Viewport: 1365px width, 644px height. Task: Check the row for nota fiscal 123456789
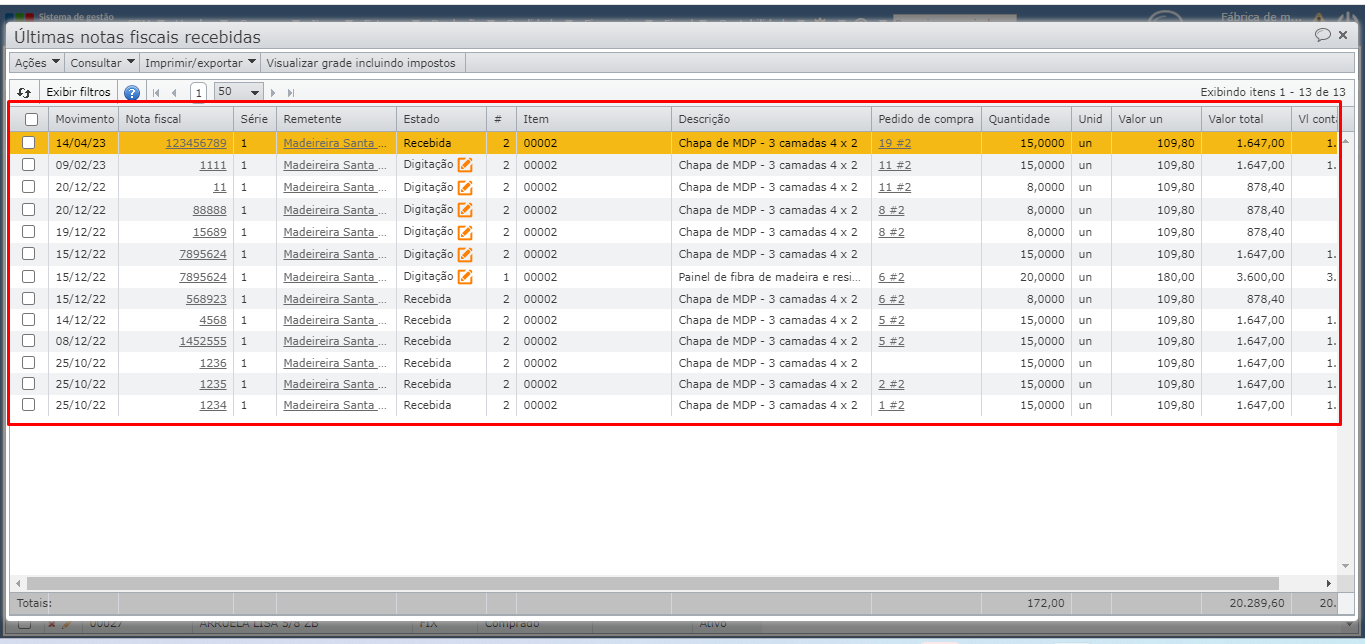click(x=29, y=143)
